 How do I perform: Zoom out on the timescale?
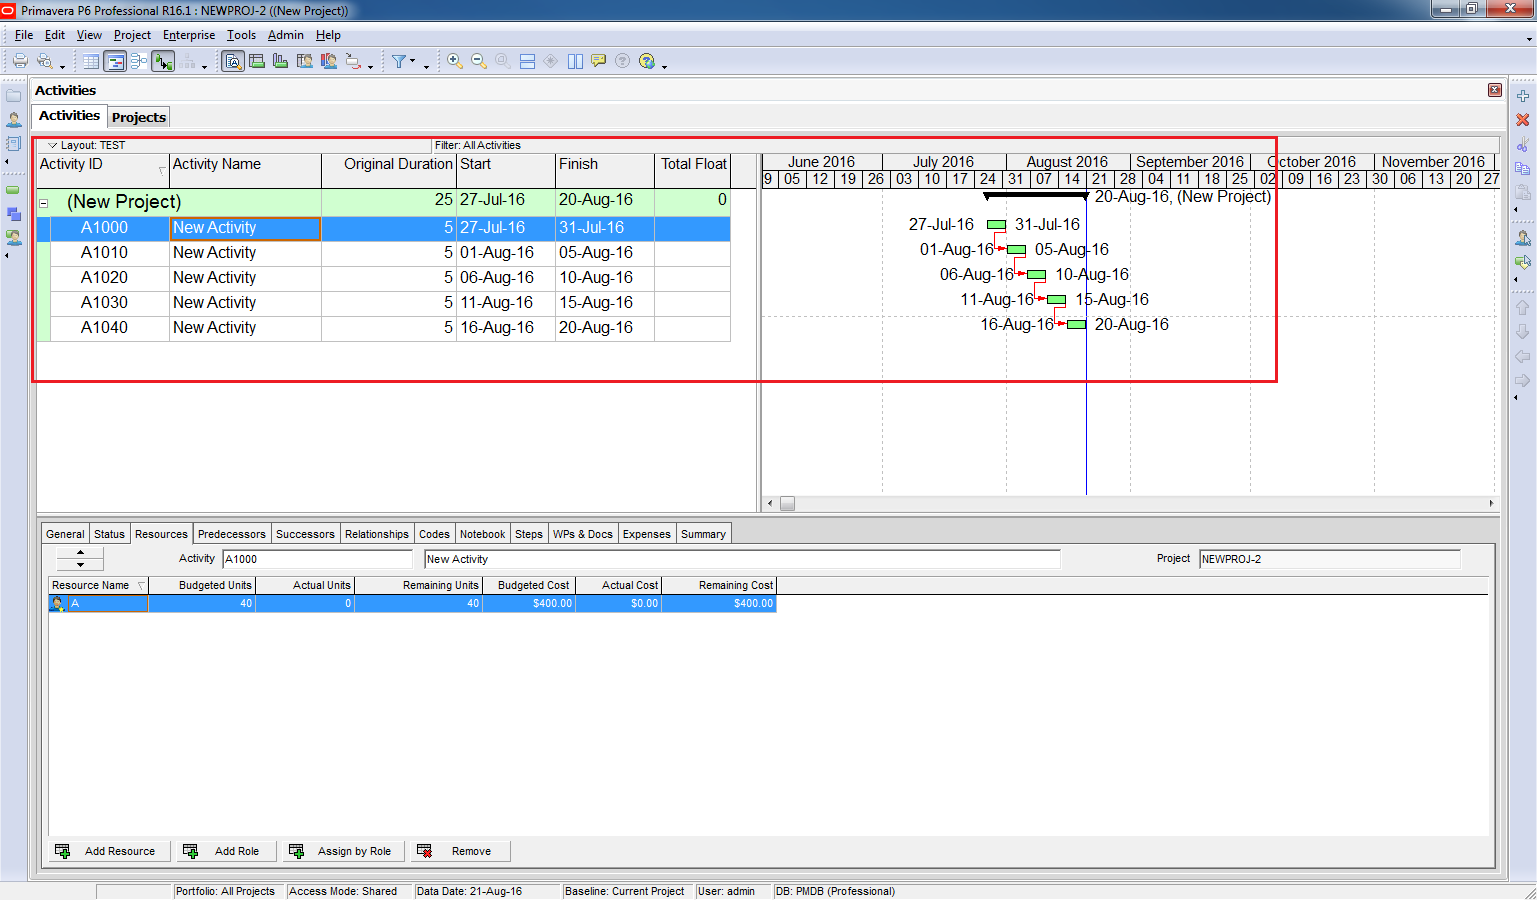coord(479,61)
